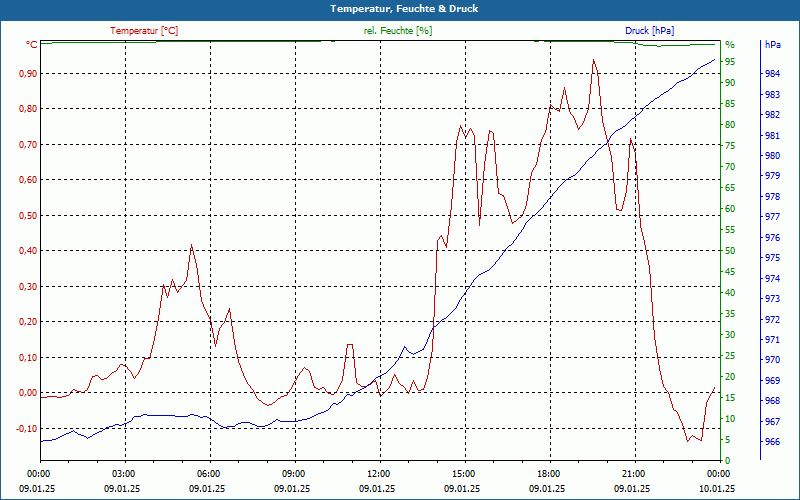Click the green '%' axis unit label
800x500 pixels.
pos(730,45)
